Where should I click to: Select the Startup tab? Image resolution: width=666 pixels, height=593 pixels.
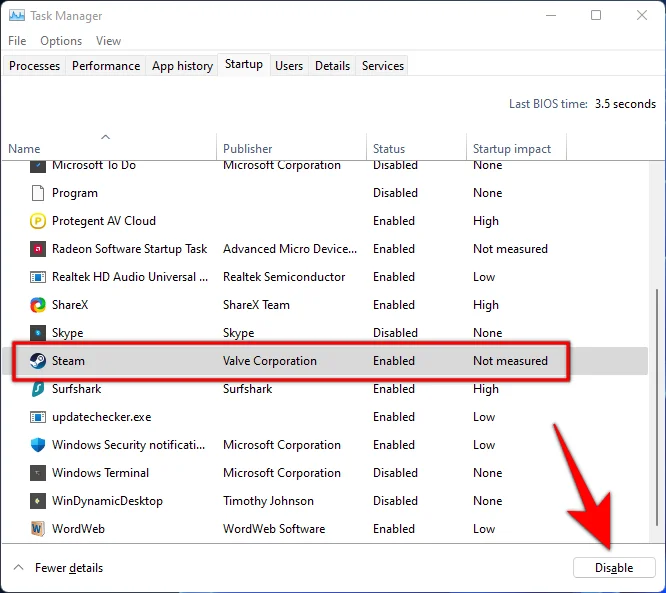[x=244, y=64]
